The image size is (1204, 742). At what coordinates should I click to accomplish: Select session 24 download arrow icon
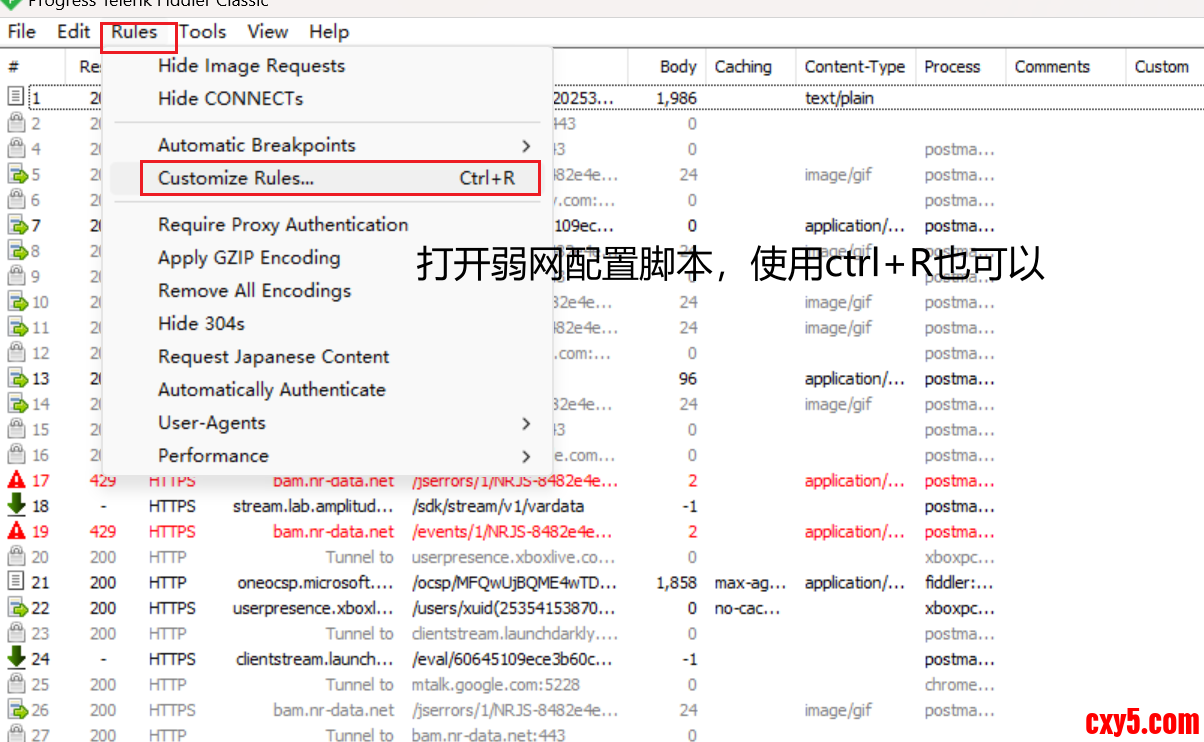pos(16,659)
